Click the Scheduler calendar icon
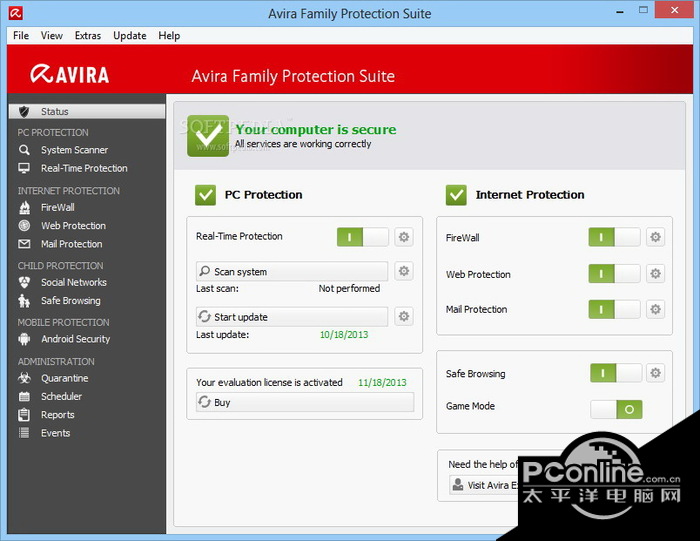 pos(24,396)
